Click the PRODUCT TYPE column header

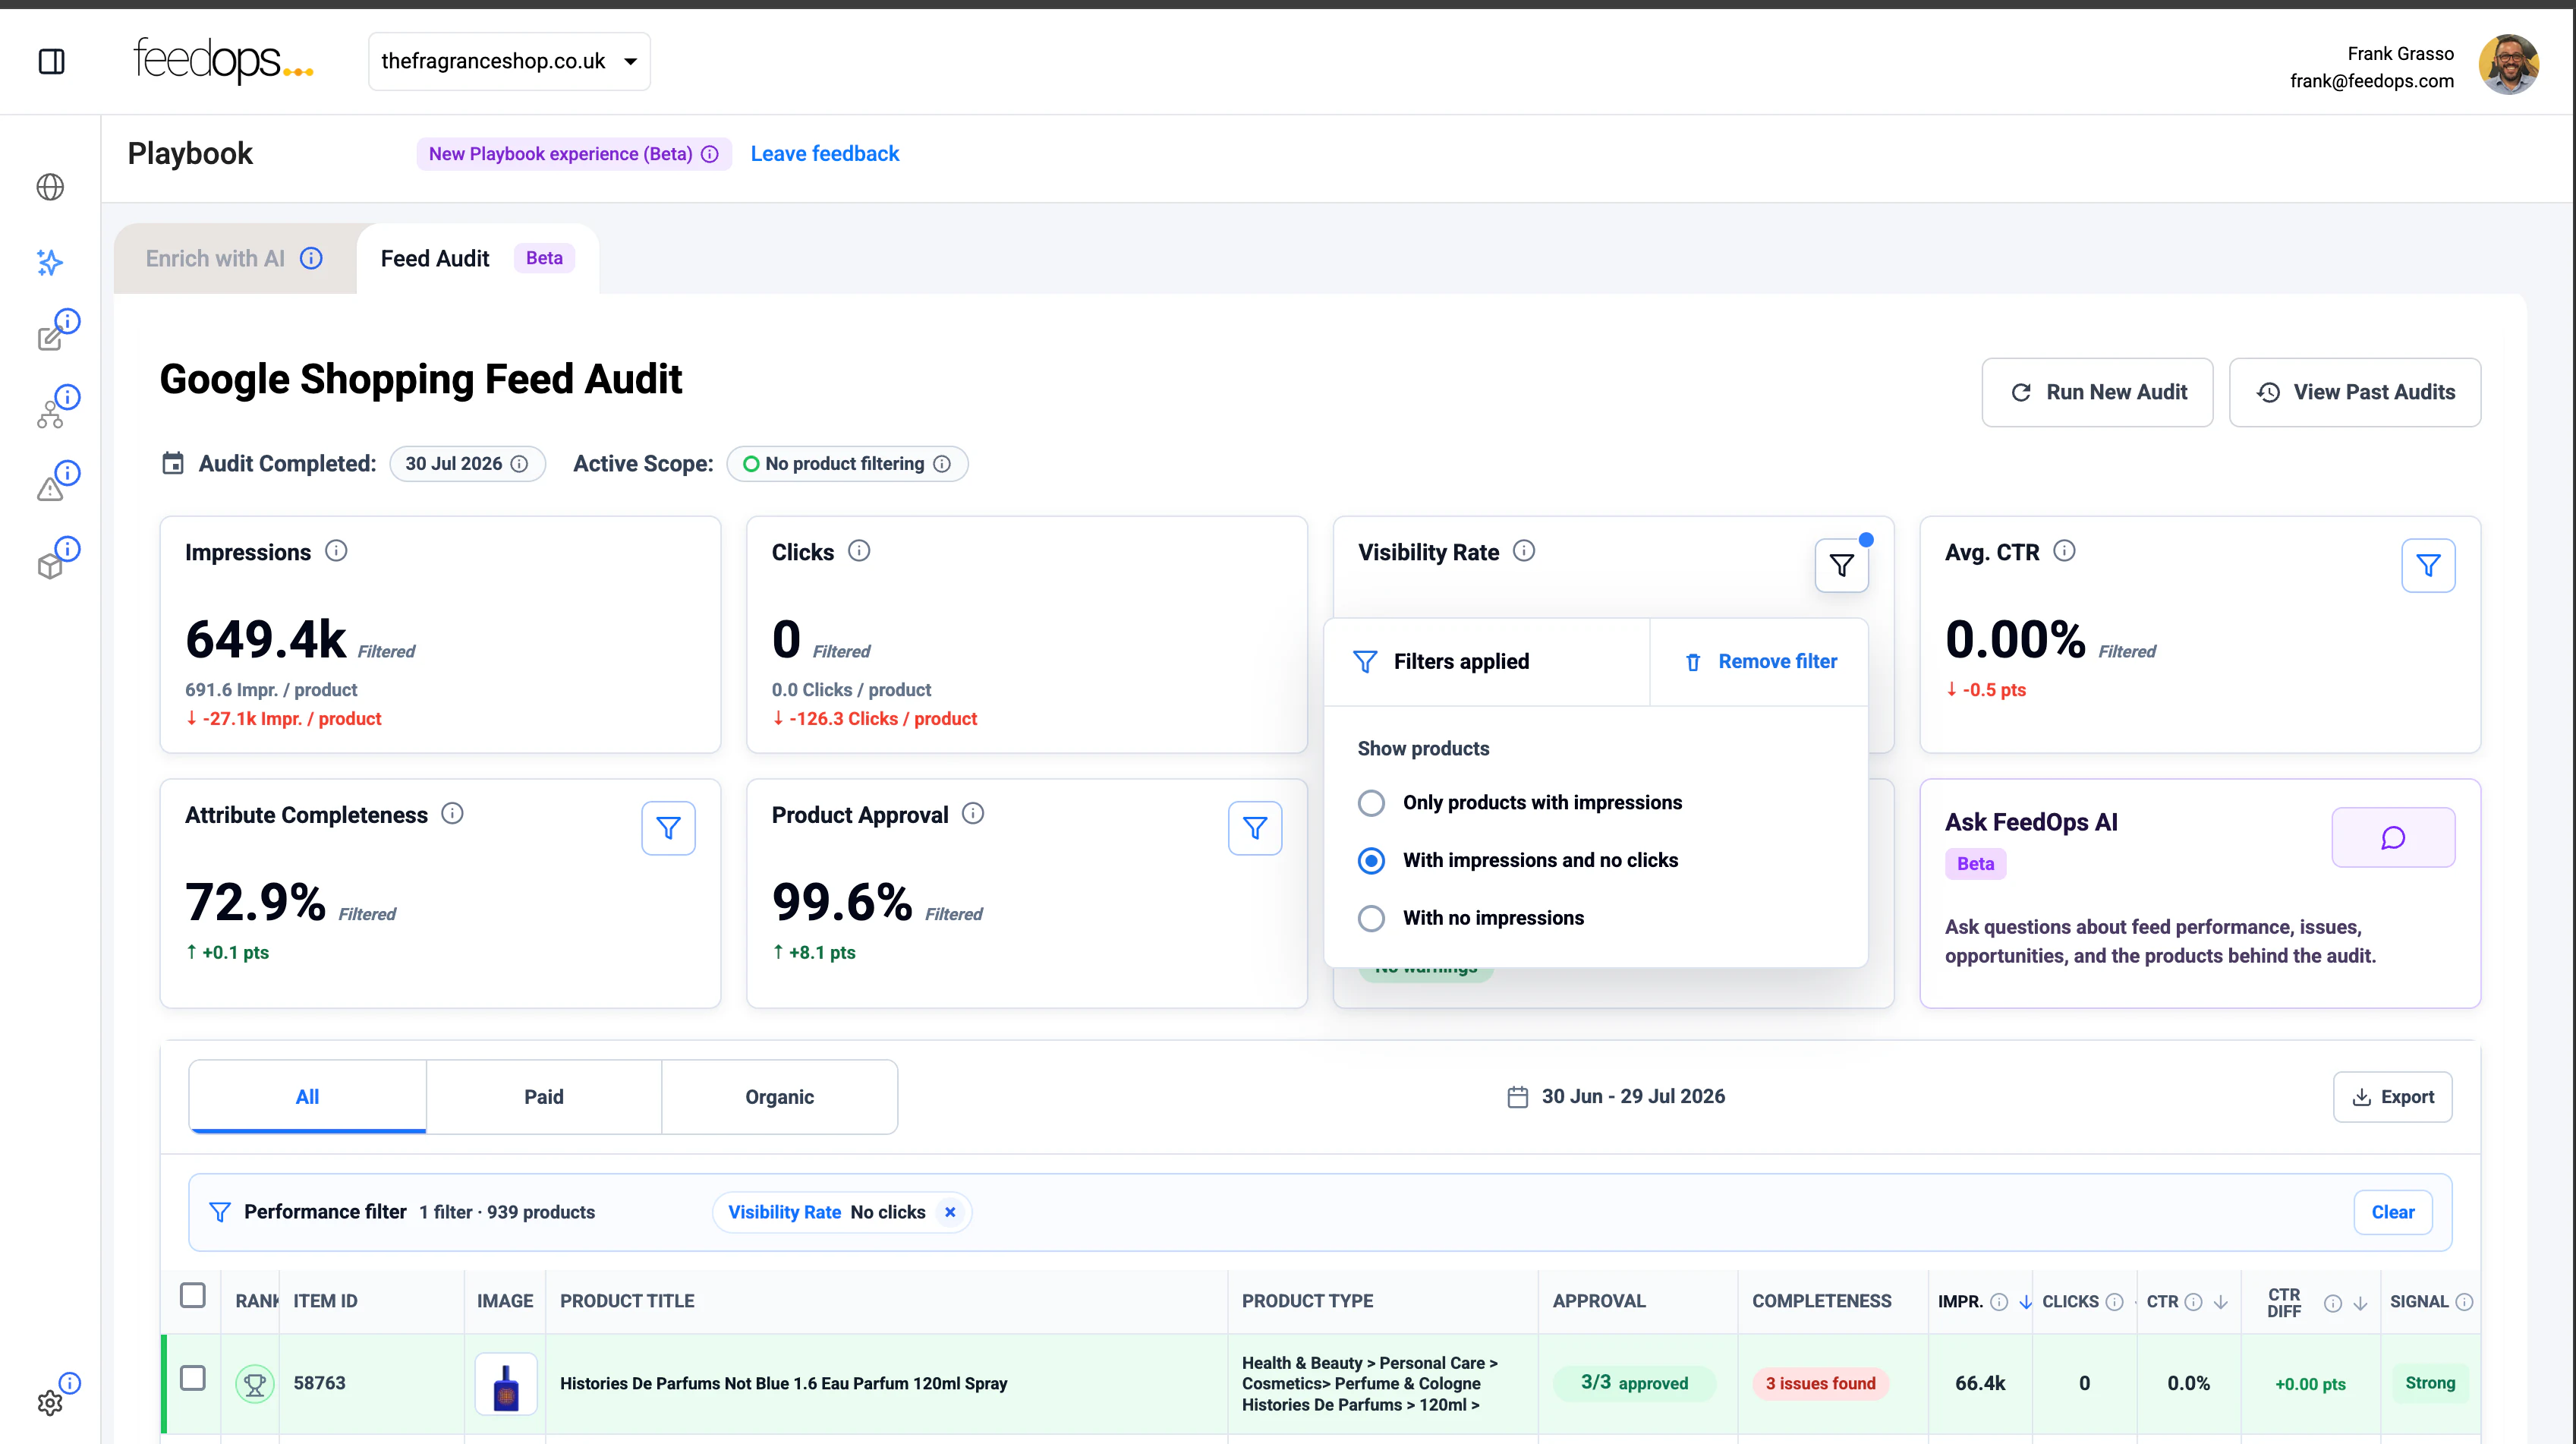point(1307,1302)
